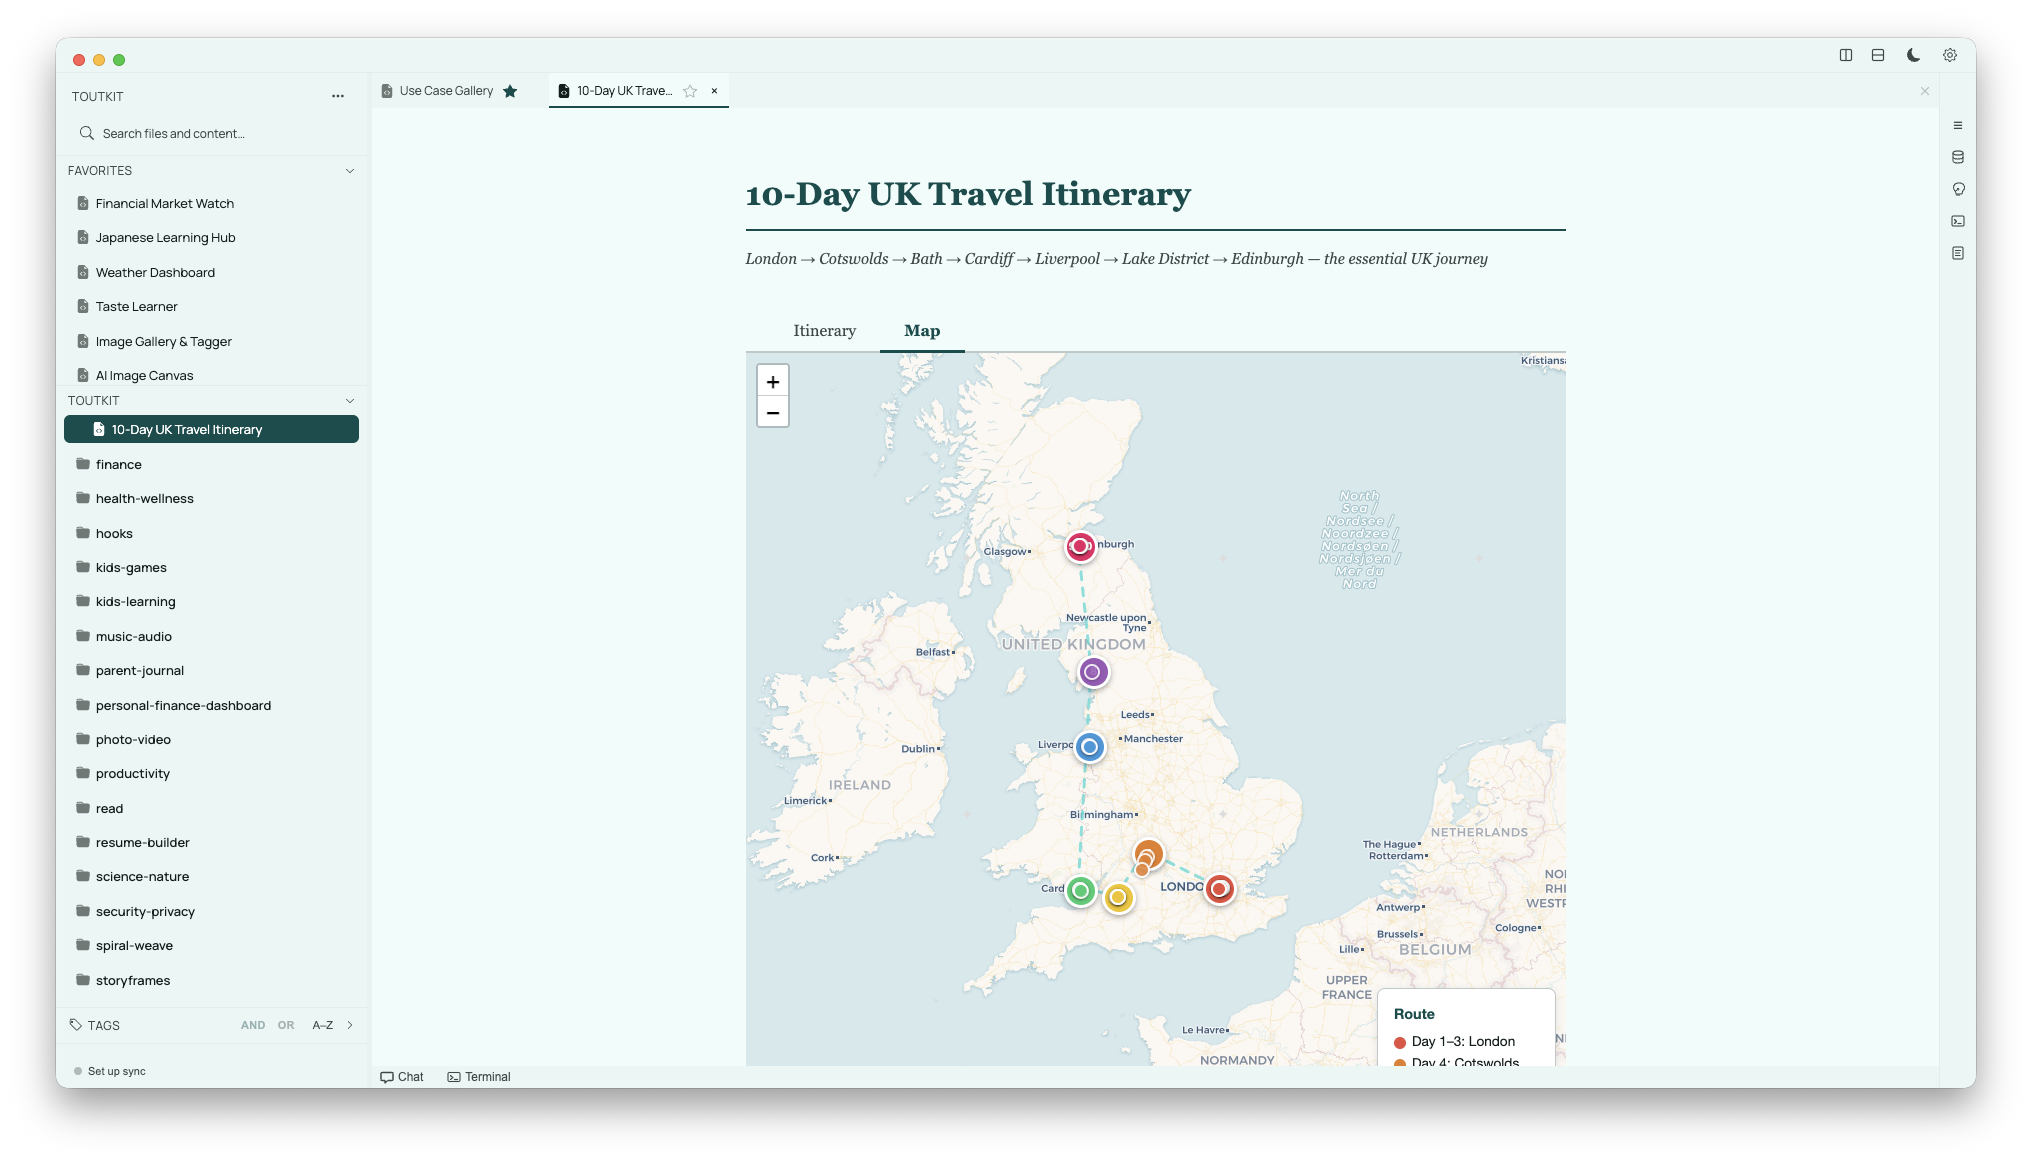This screenshot has width=2032, height=1162.
Task: Click the yellow Bath marker
Action: click(1118, 897)
